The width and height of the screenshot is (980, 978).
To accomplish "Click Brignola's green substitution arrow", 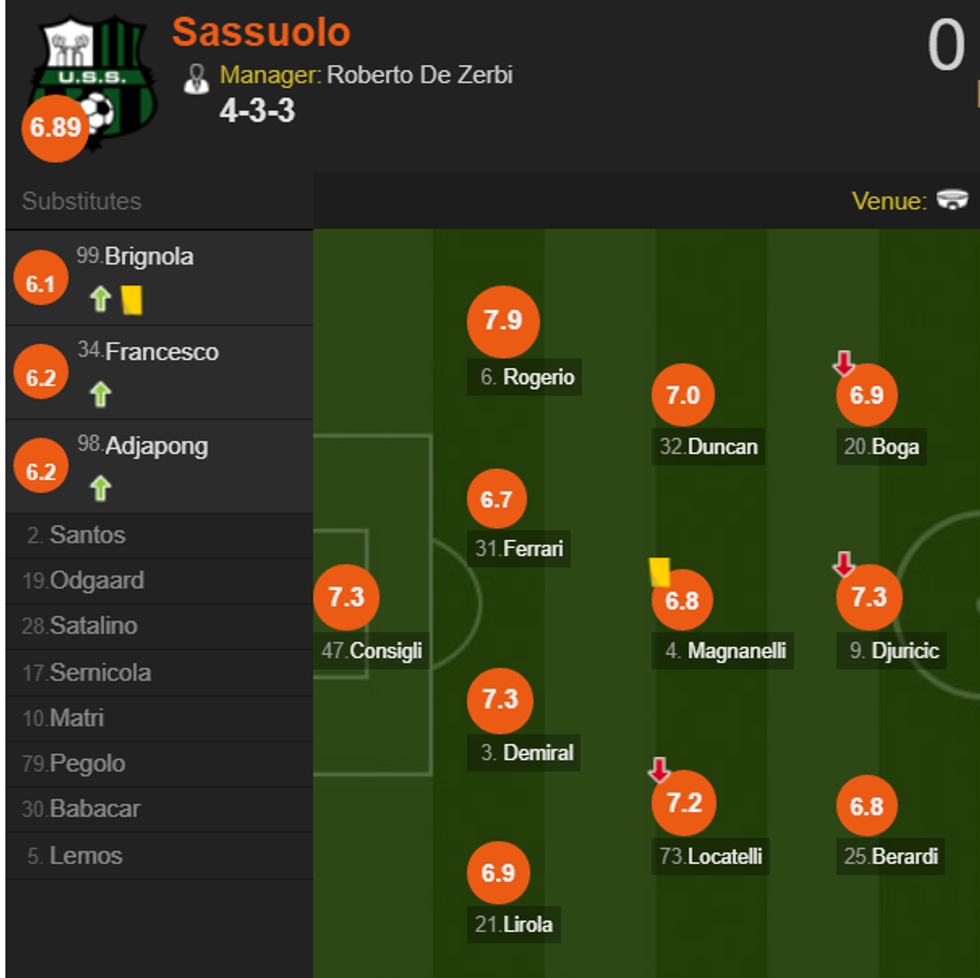I will (x=100, y=299).
